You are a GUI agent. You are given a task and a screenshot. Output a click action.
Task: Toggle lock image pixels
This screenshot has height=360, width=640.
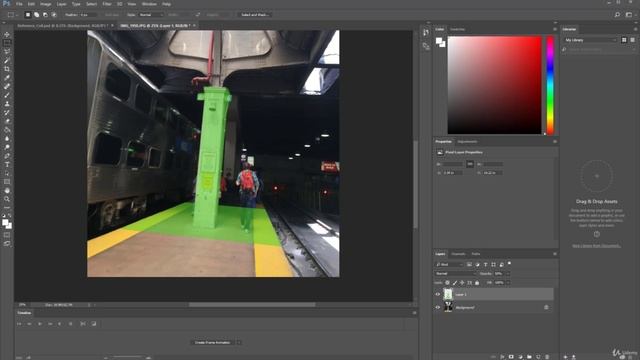455,282
